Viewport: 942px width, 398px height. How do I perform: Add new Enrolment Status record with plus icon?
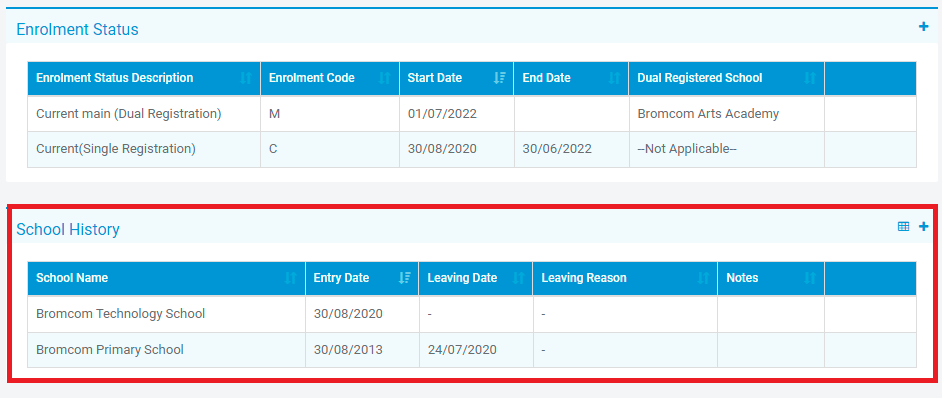click(923, 26)
